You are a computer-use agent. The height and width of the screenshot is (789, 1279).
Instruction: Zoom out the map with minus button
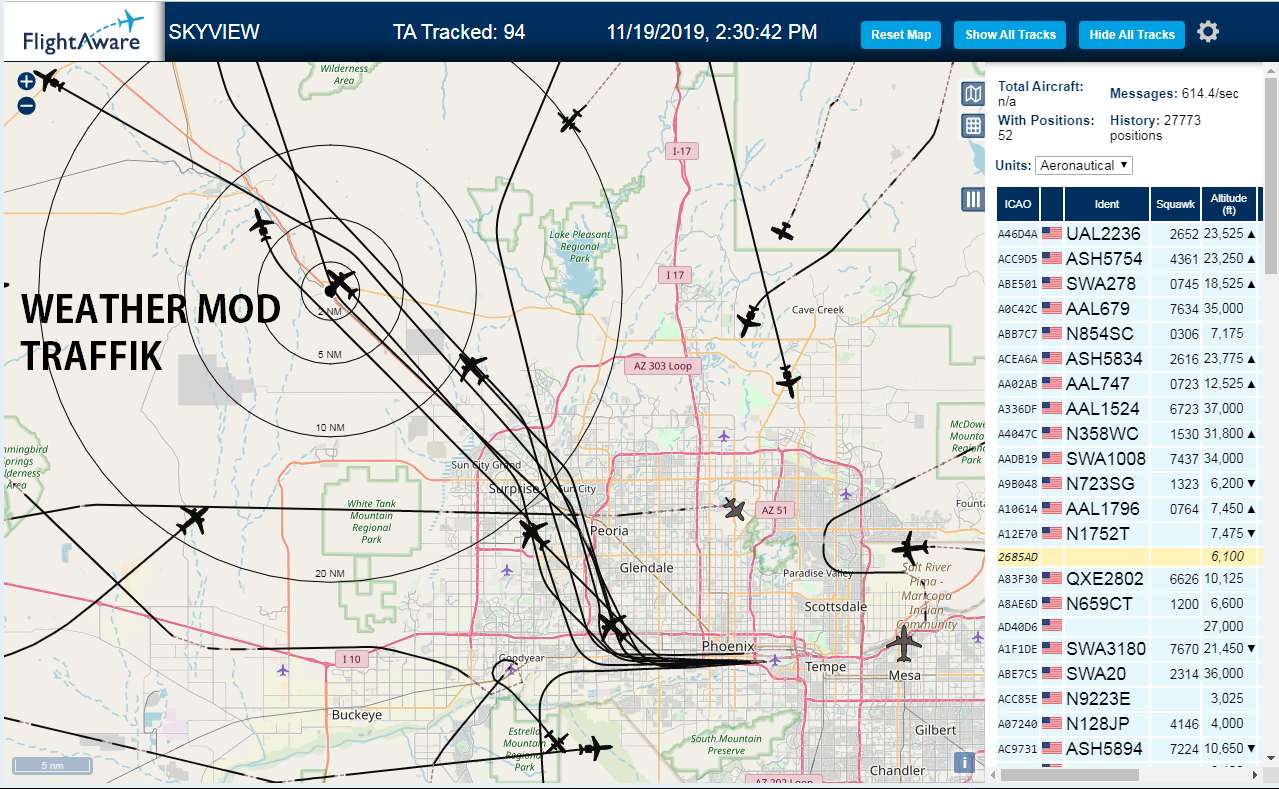click(x=27, y=105)
